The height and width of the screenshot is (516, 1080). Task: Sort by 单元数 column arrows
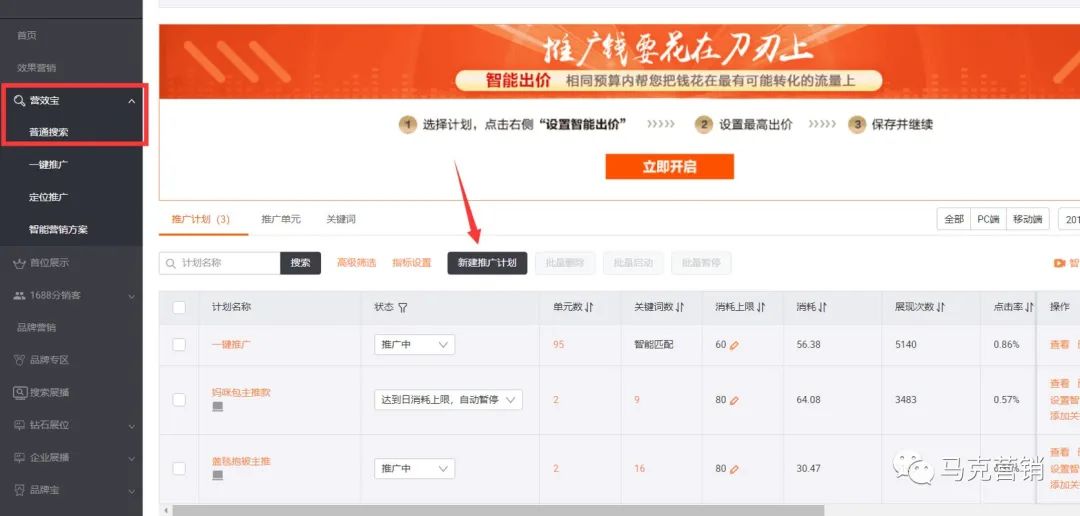click(590, 307)
